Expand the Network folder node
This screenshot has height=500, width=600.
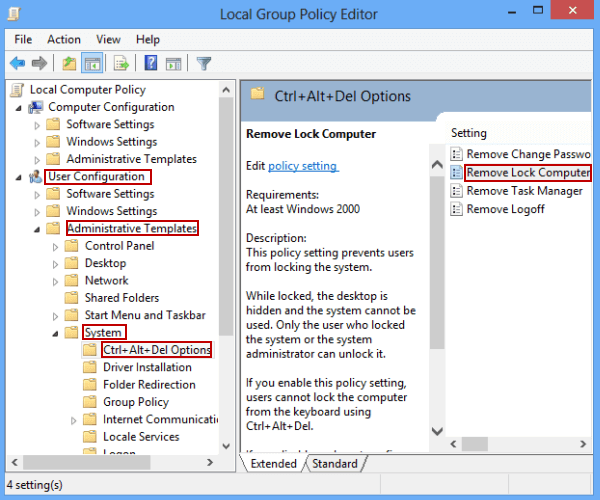coord(55,282)
